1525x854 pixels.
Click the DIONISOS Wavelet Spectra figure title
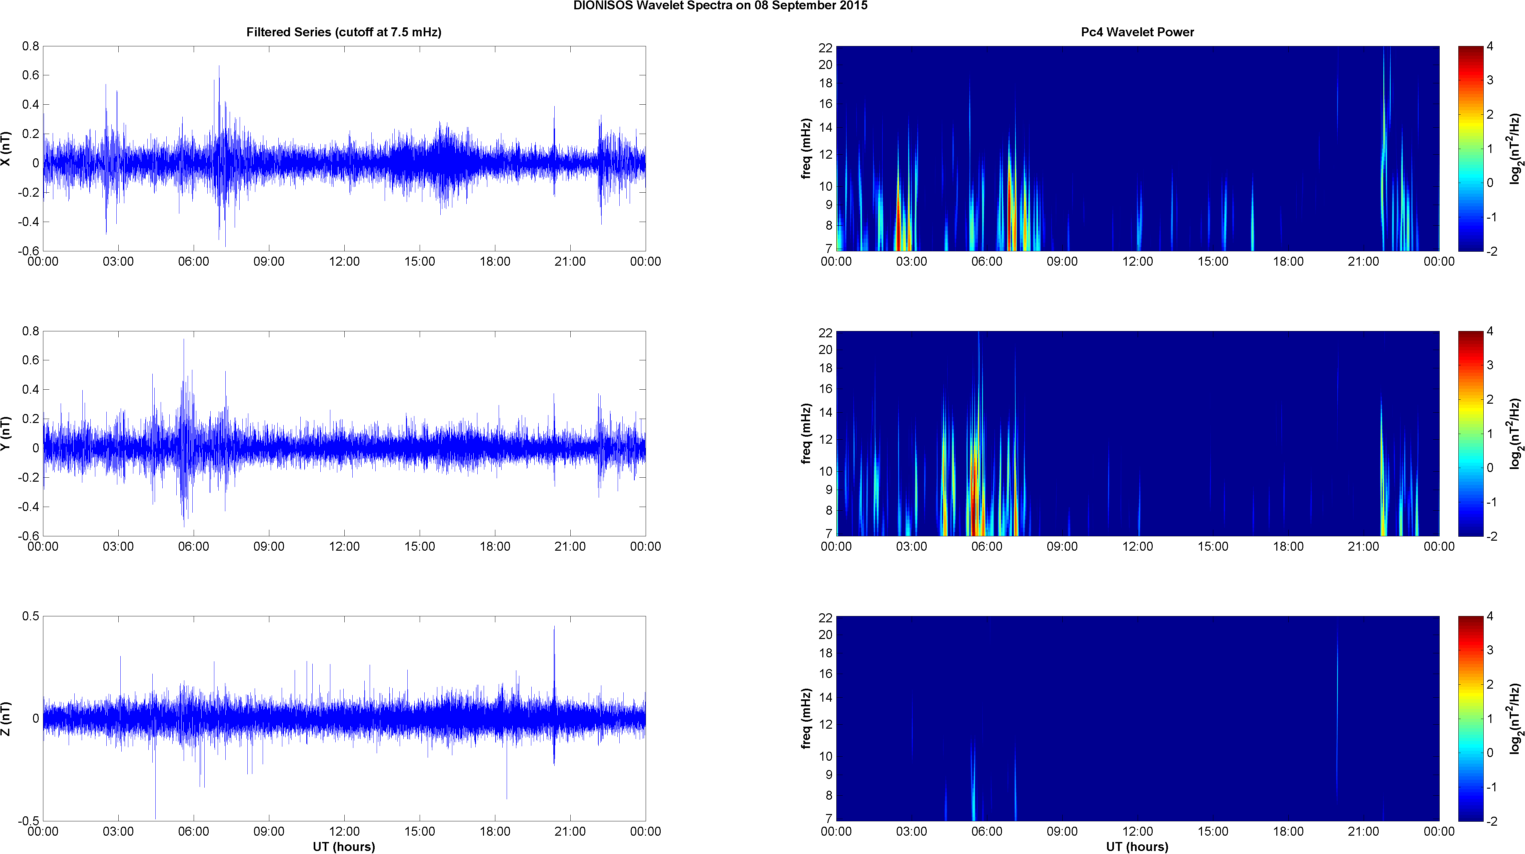click(720, 6)
